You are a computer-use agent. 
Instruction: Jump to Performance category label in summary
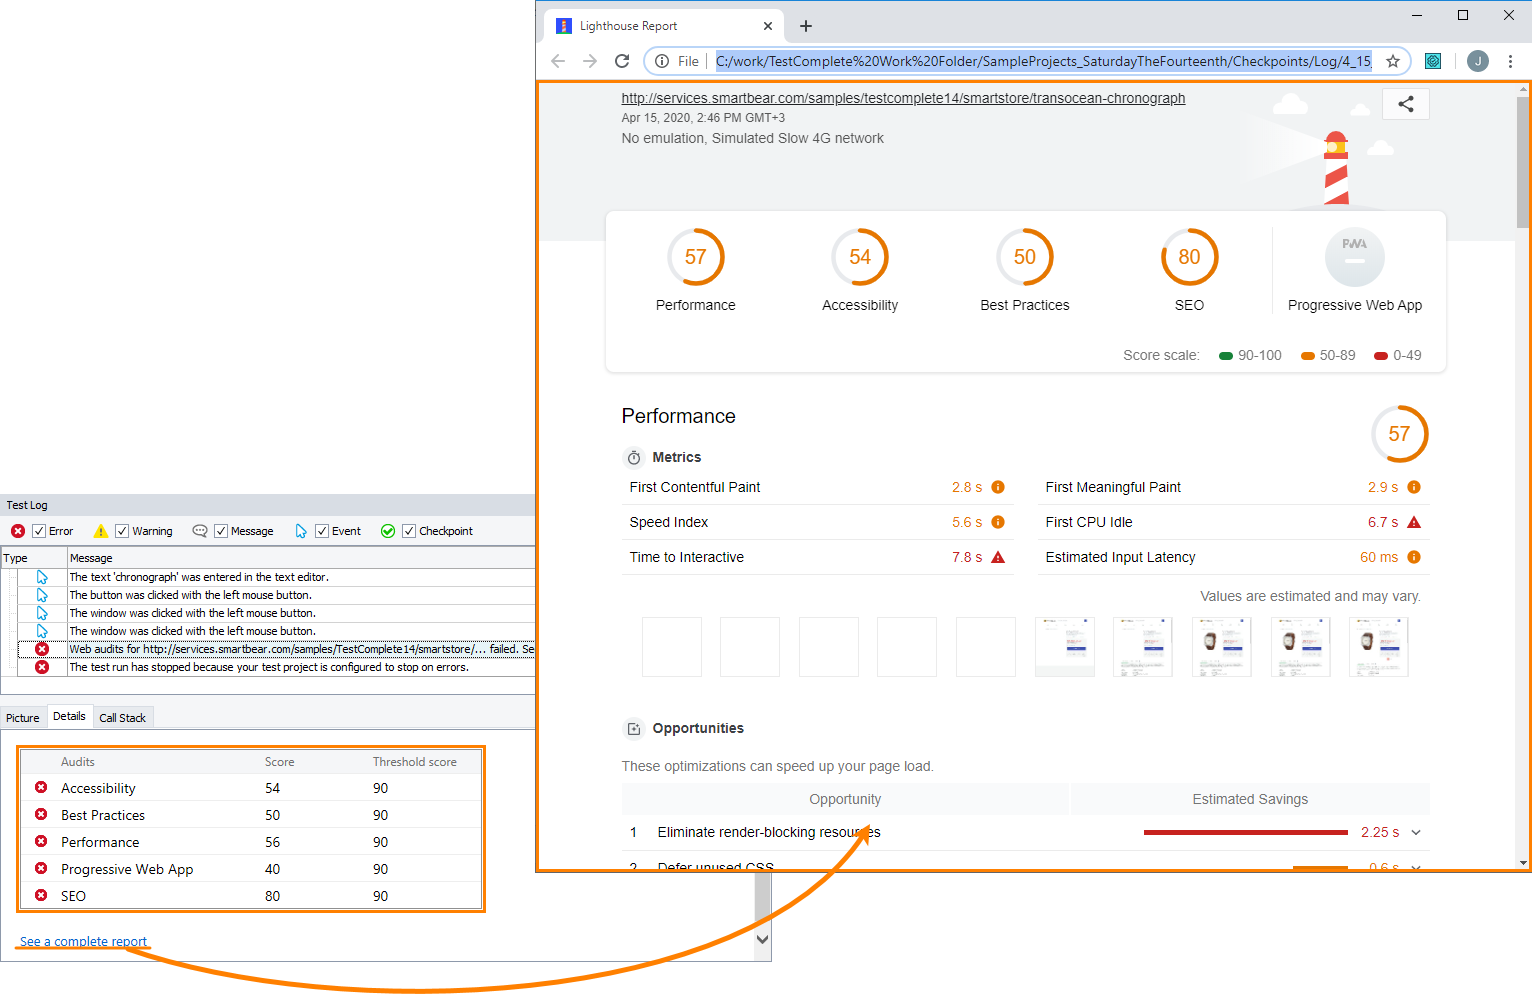click(696, 305)
